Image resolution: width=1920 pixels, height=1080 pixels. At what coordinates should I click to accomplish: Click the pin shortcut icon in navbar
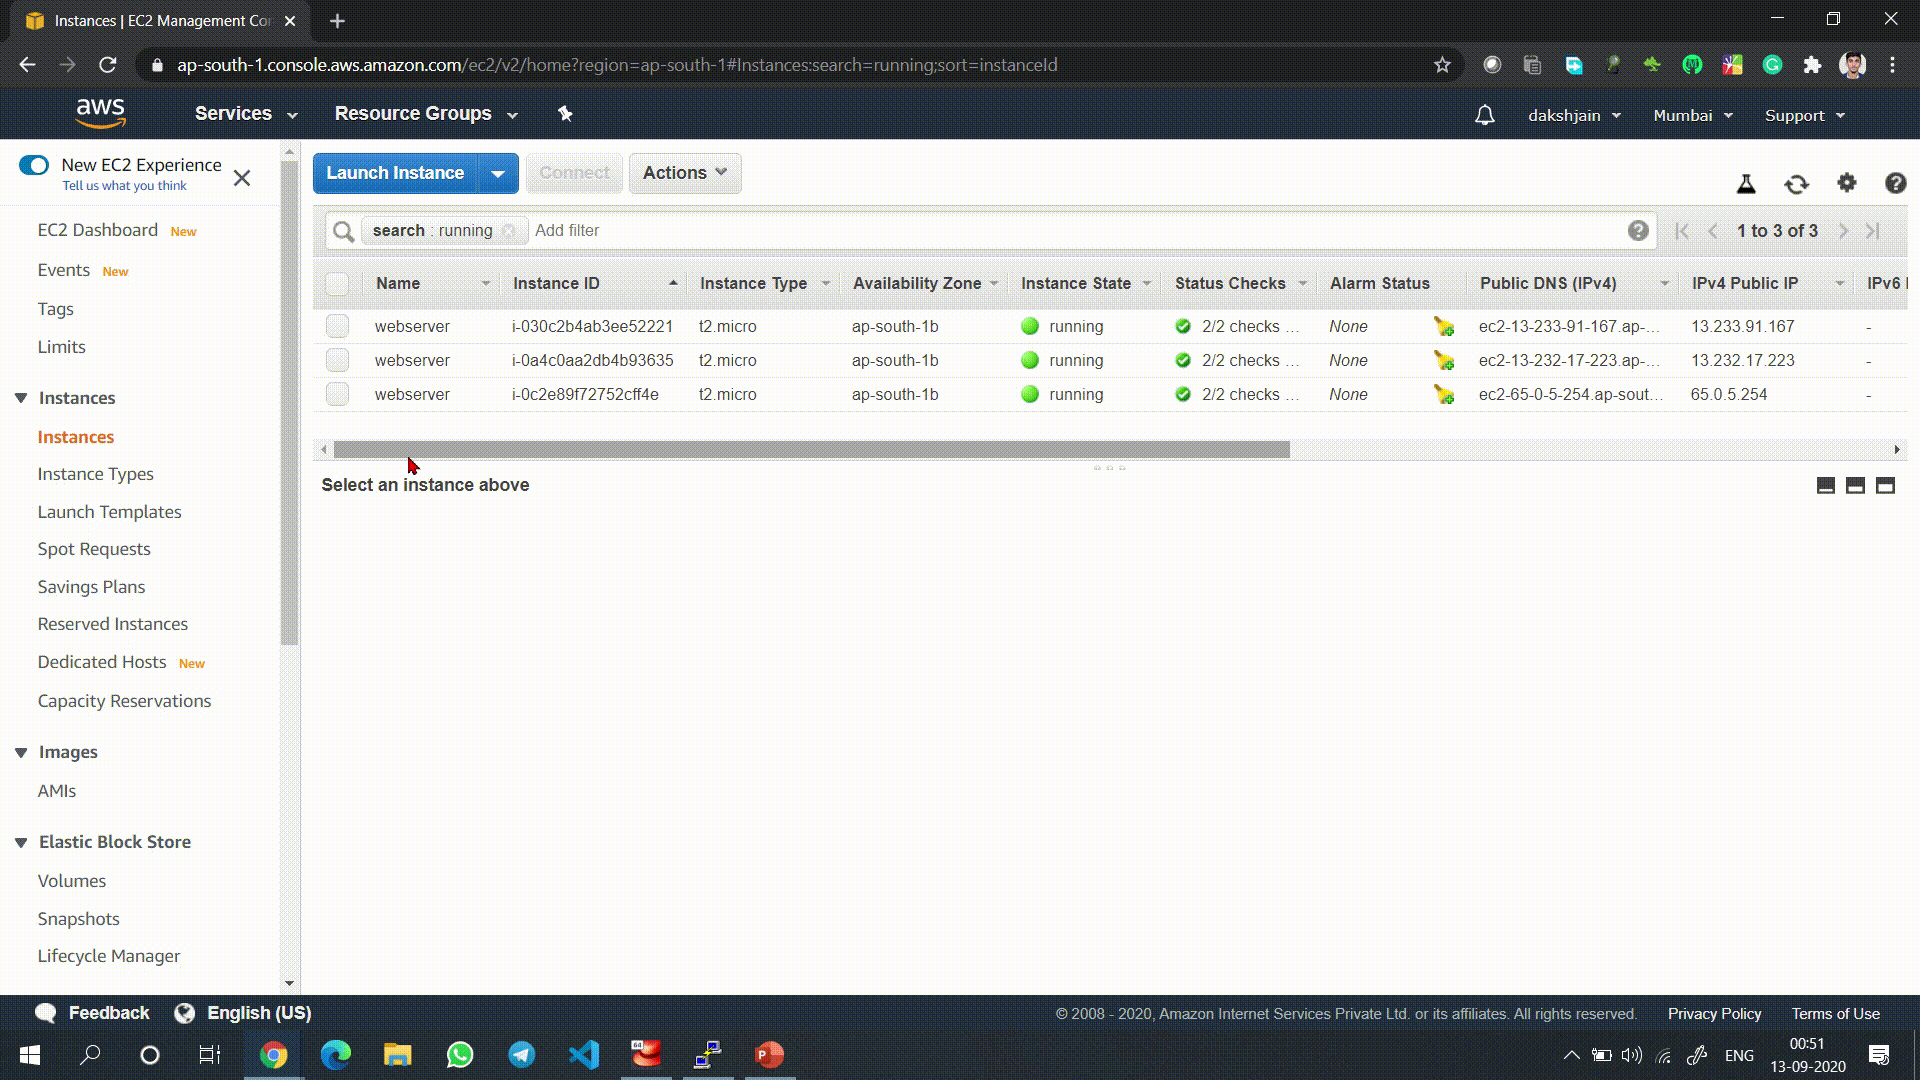pyautogui.click(x=565, y=114)
